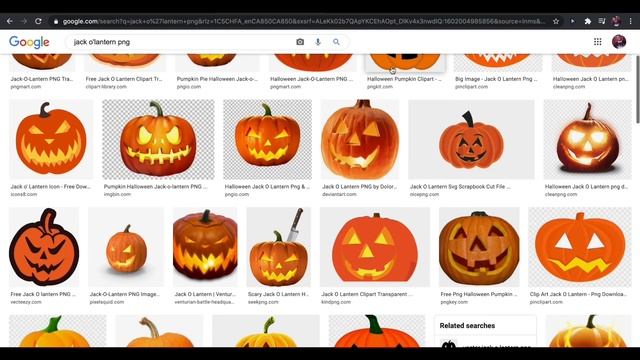Open 'Free Jack O Lantern Clipart Tr...' caption

[124, 79]
